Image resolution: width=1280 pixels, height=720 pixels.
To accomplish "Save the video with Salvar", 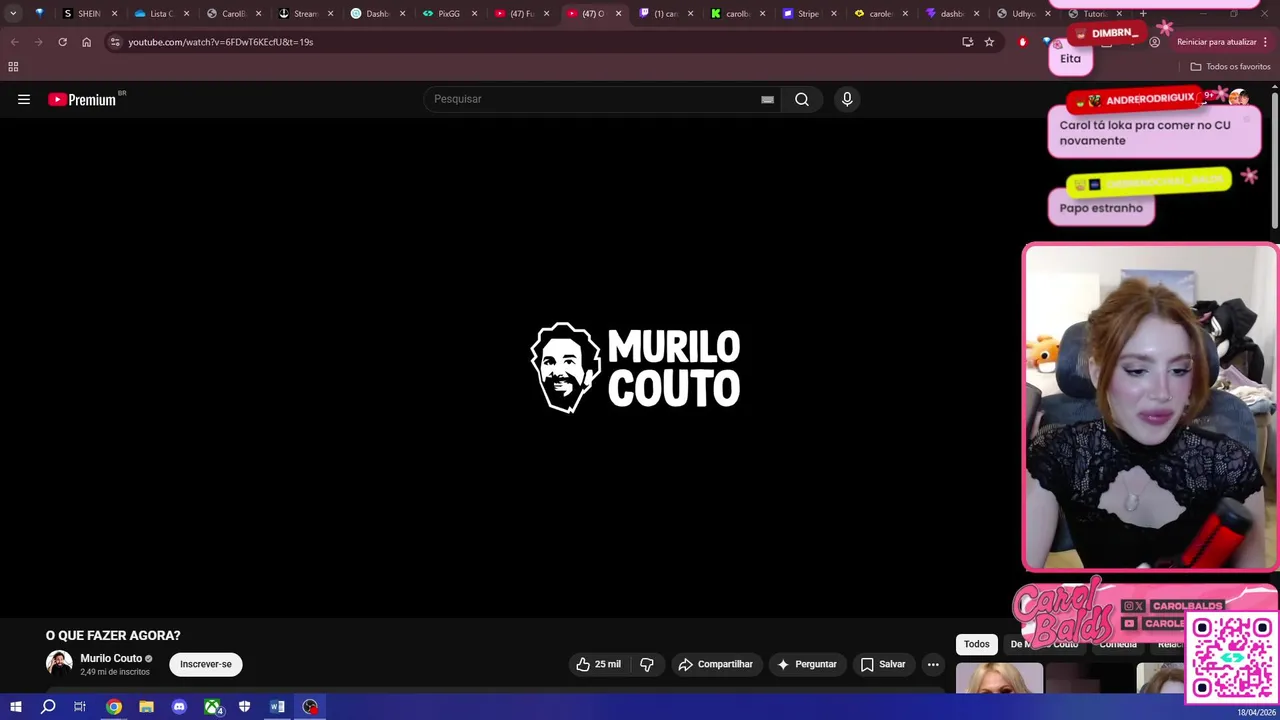I will [x=883, y=664].
